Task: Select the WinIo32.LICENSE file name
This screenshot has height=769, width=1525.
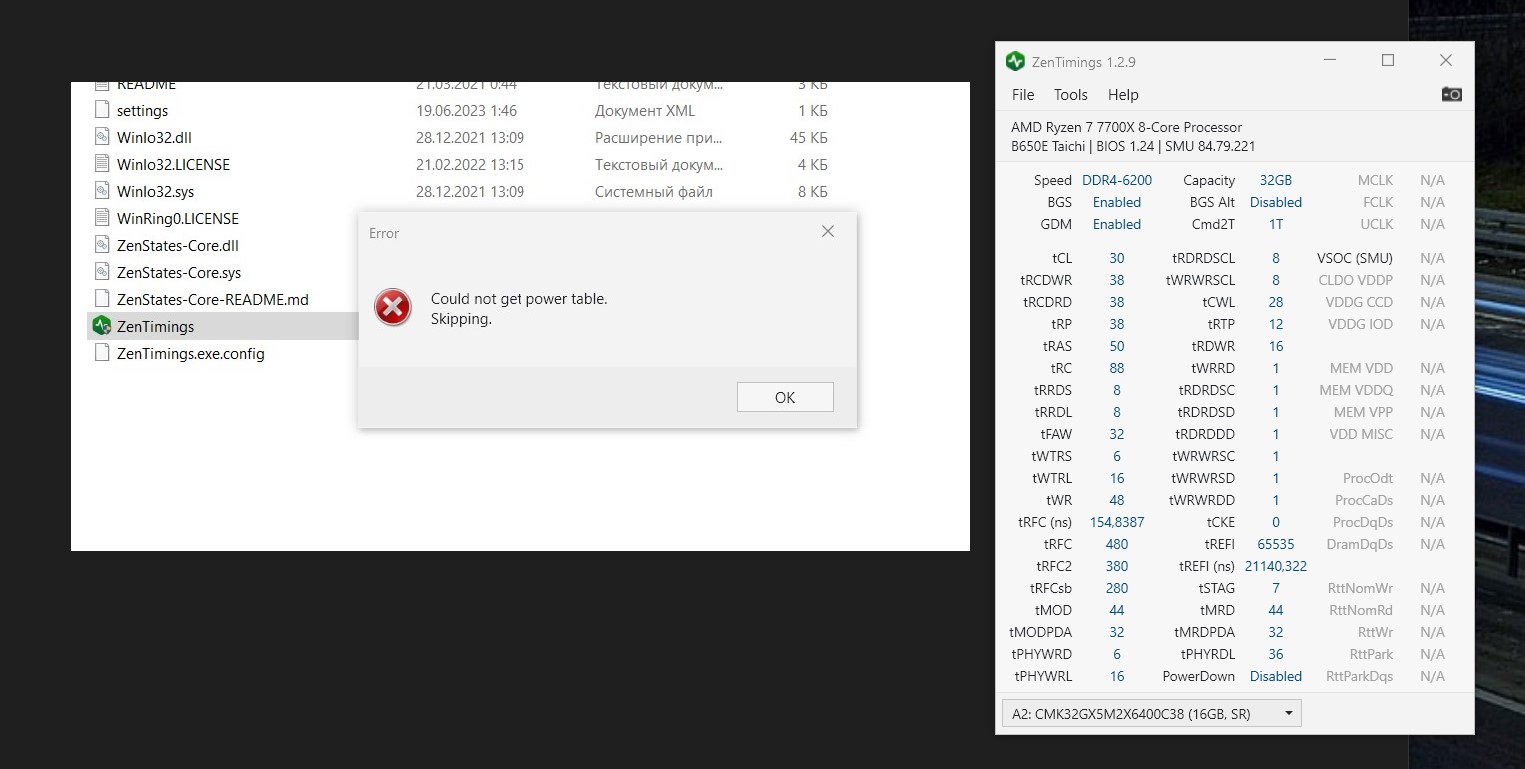Action: (173, 165)
